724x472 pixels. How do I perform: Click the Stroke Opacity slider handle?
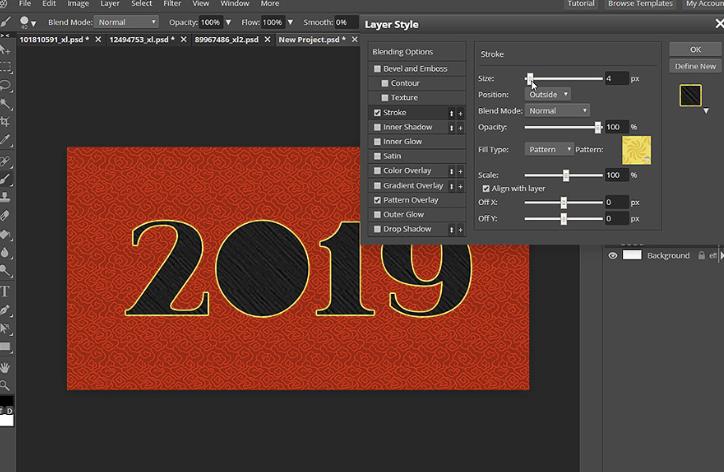[598, 127]
